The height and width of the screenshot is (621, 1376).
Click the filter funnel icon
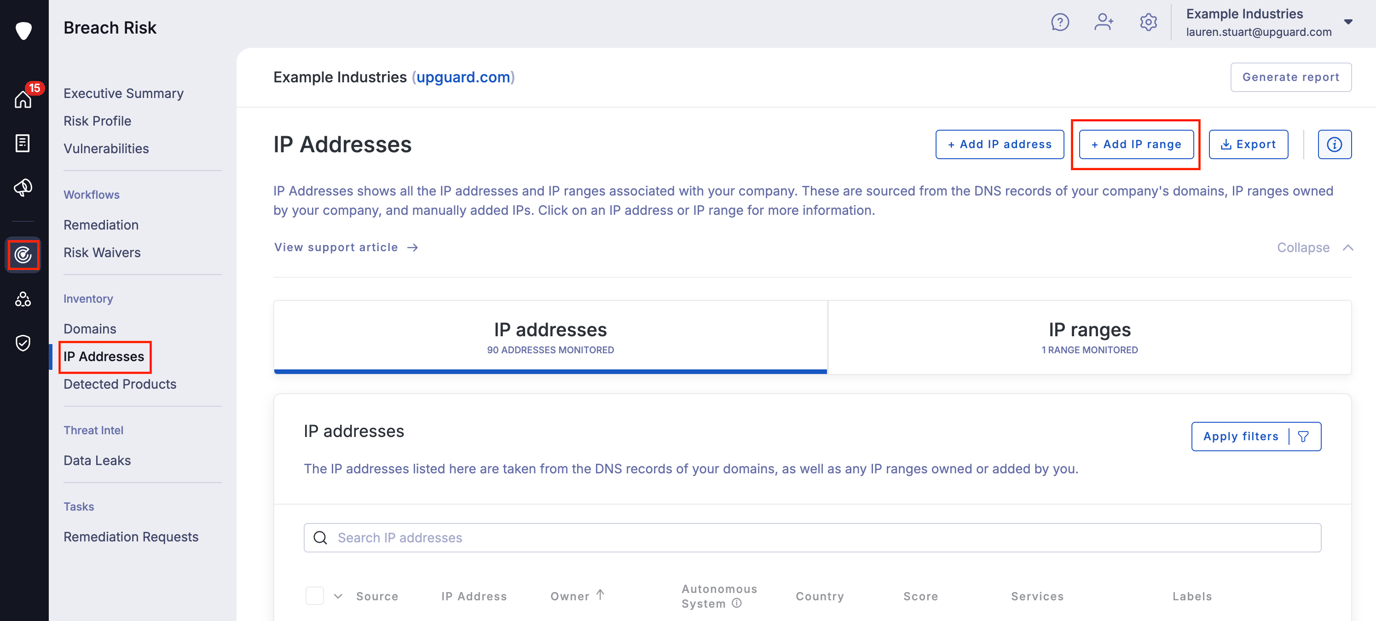click(1304, 437)
